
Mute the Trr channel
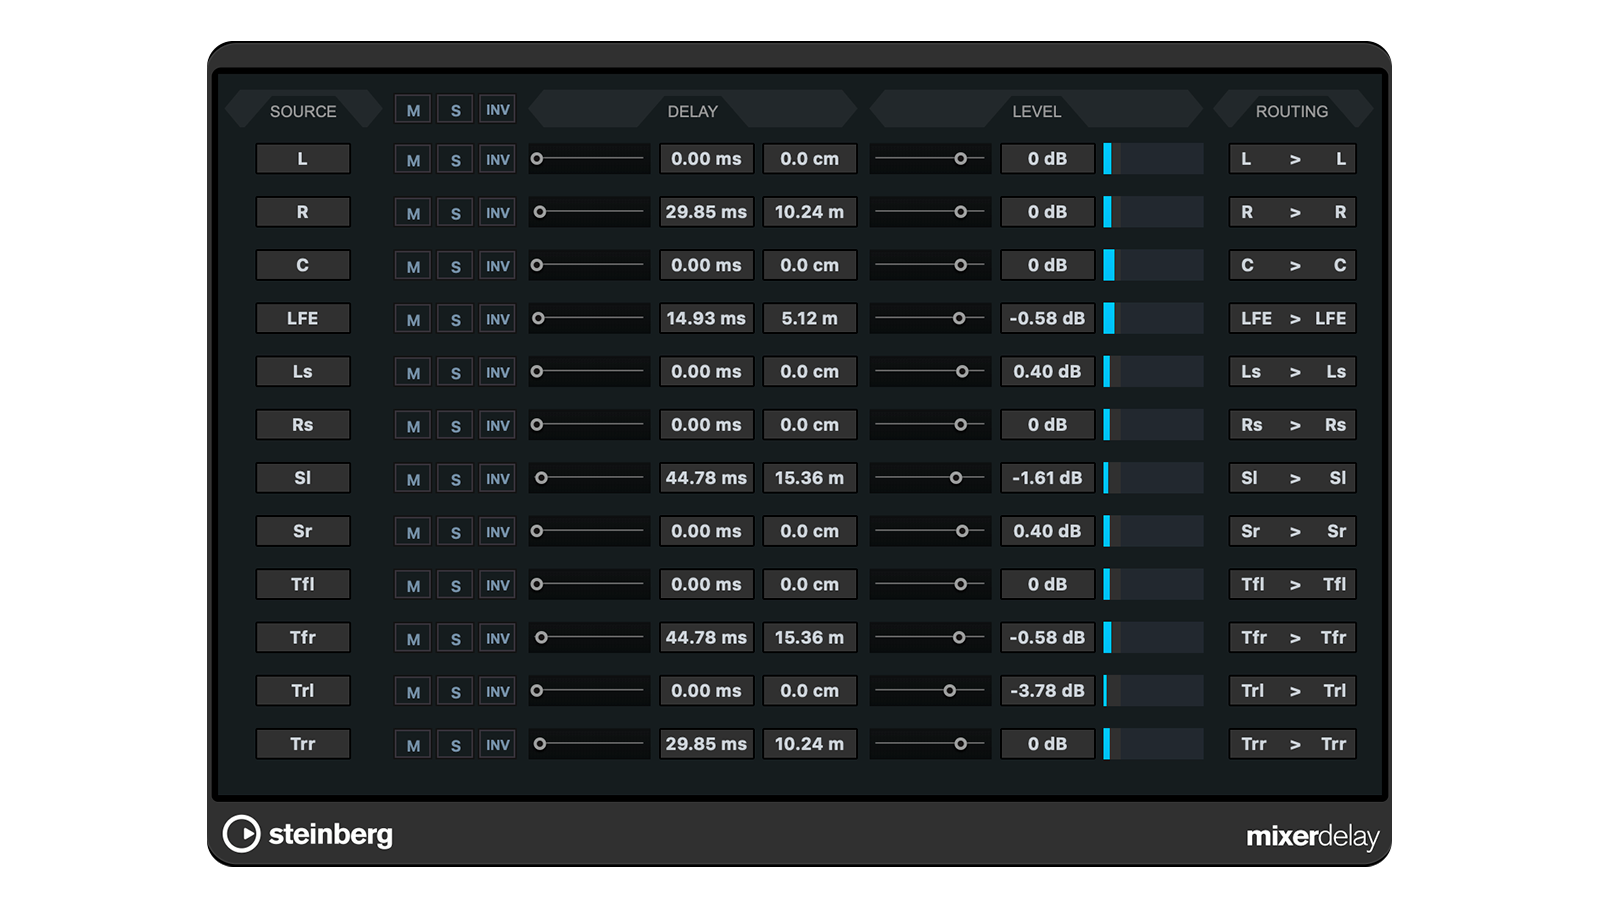(x=413, y=745)
